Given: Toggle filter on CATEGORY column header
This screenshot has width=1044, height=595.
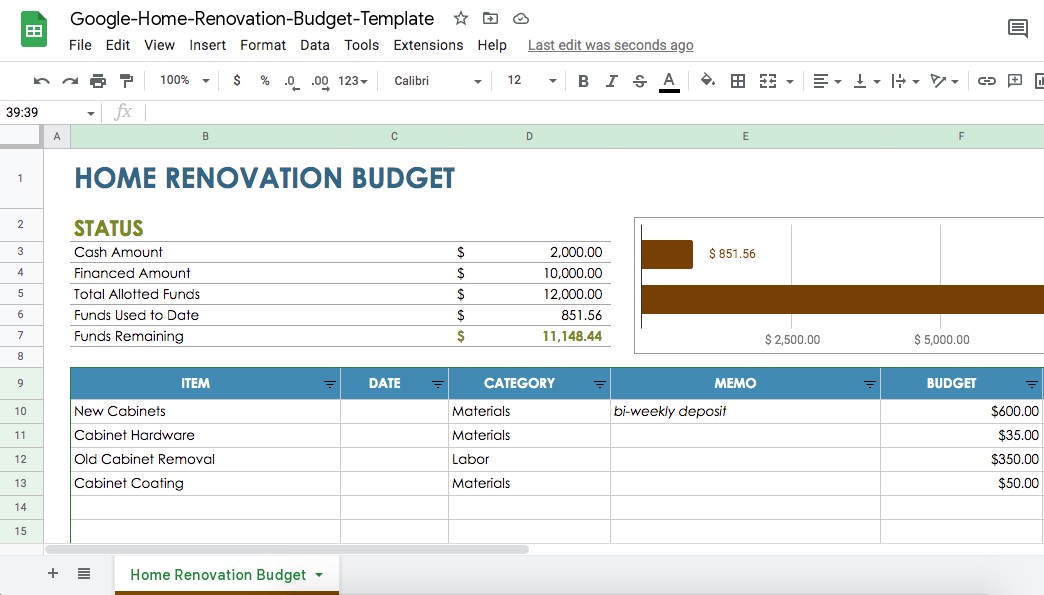Looking at the screenshot, I should coord(600,385).
